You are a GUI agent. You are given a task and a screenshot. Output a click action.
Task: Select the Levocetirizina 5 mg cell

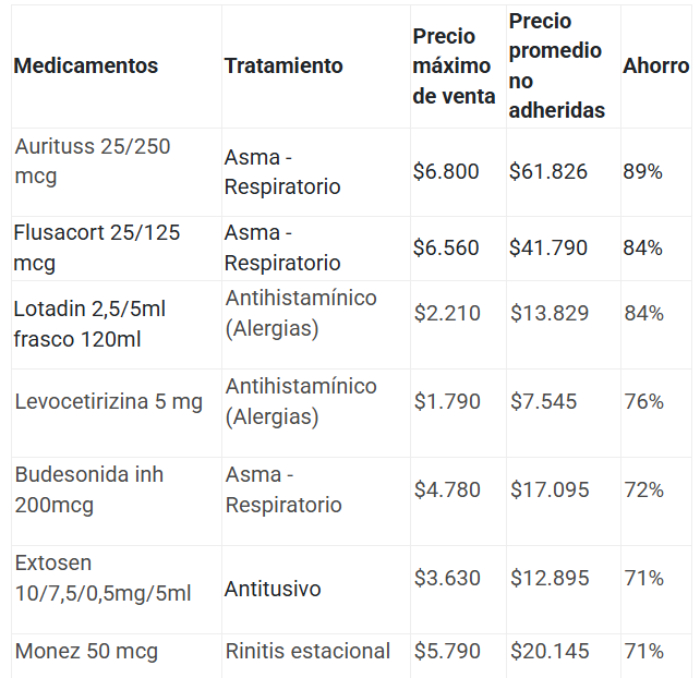tap(108, 402)
